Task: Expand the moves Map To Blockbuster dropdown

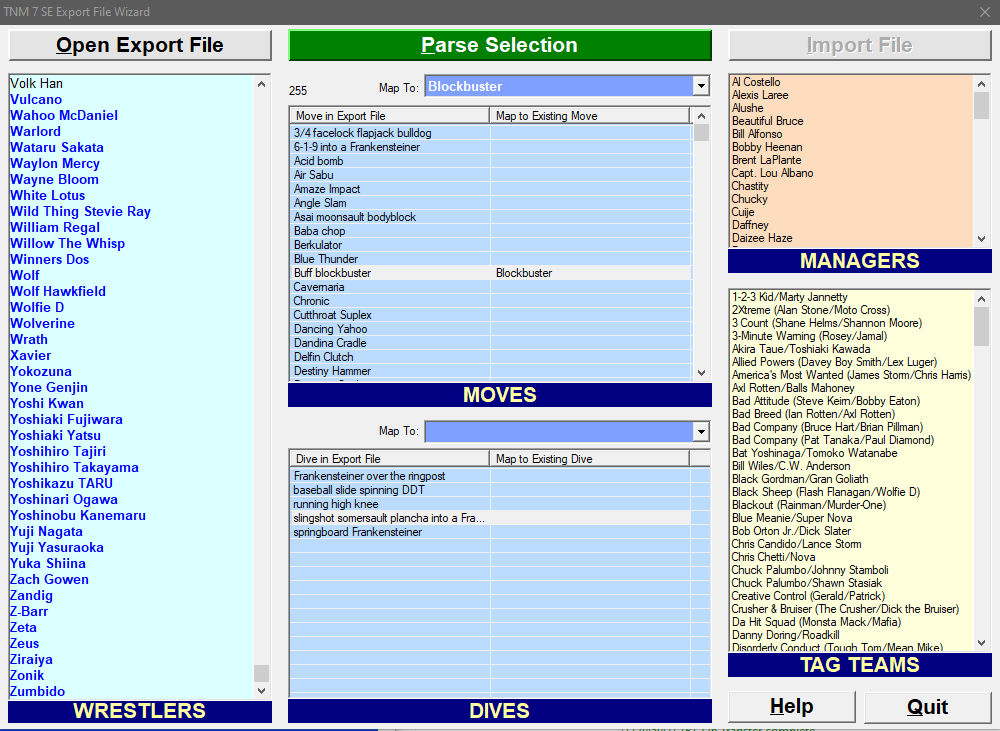Action: click(701, 87)
